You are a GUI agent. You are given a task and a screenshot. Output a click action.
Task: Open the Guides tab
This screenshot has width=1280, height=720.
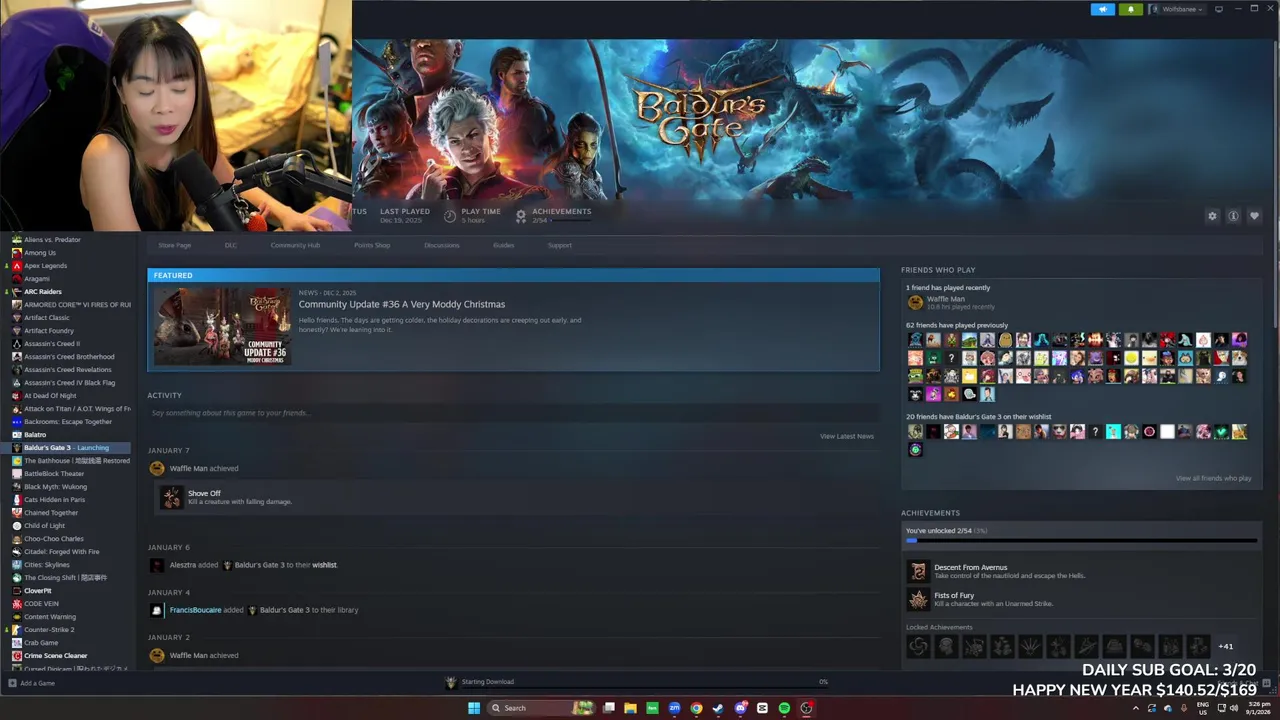pyautogui.click(x=503, y=245)
